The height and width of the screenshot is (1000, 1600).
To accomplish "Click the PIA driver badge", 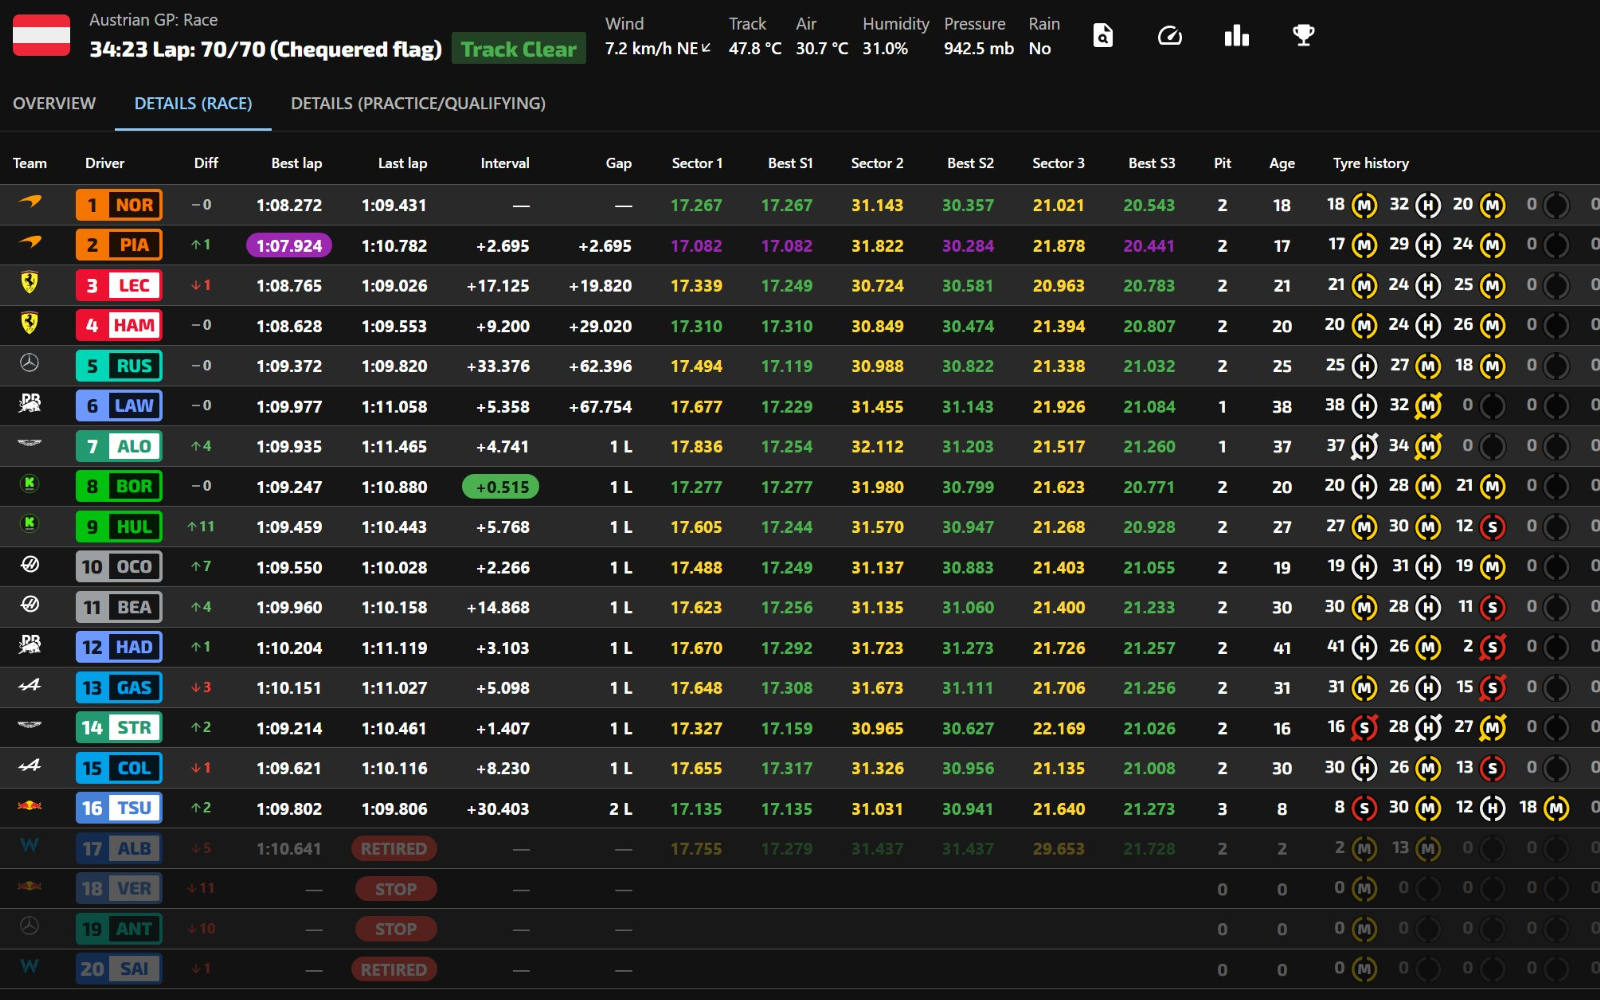I will click(x=119, y=245).
